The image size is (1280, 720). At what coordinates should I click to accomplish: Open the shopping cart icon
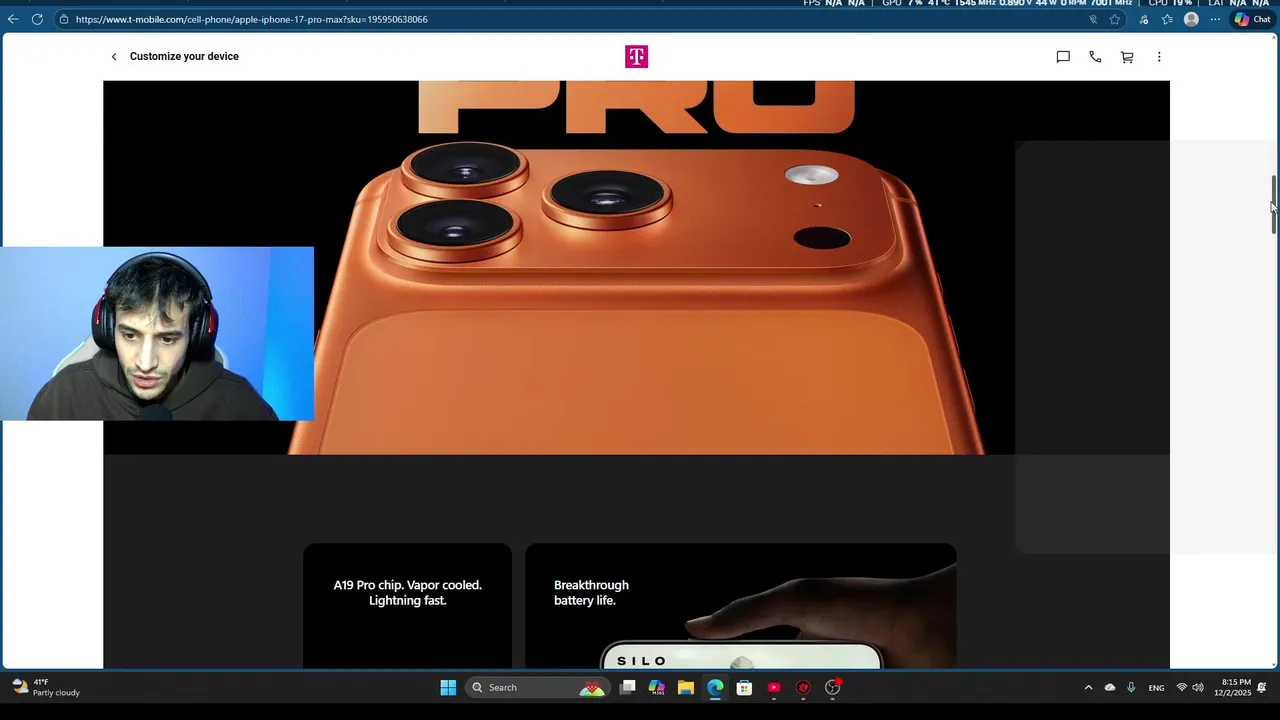point(1127,57)
